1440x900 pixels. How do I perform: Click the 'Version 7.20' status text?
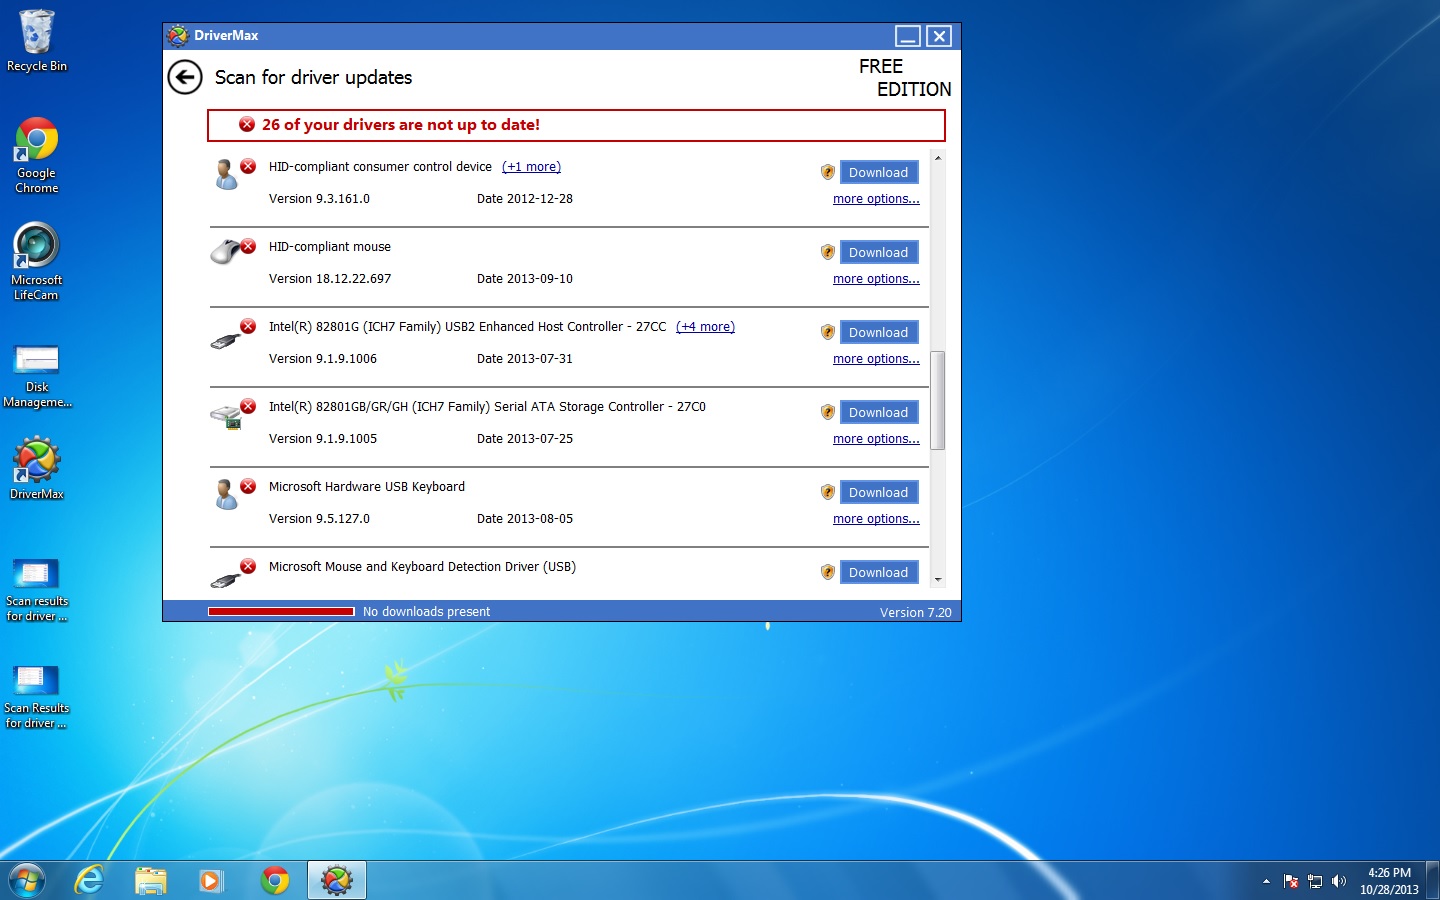916,612
